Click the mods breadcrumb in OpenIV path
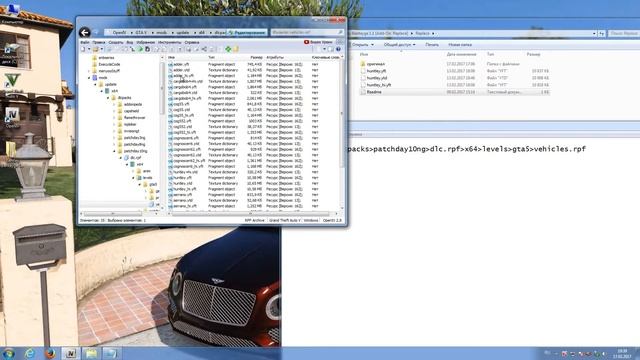The image size is (640, 360). [162, 32]
